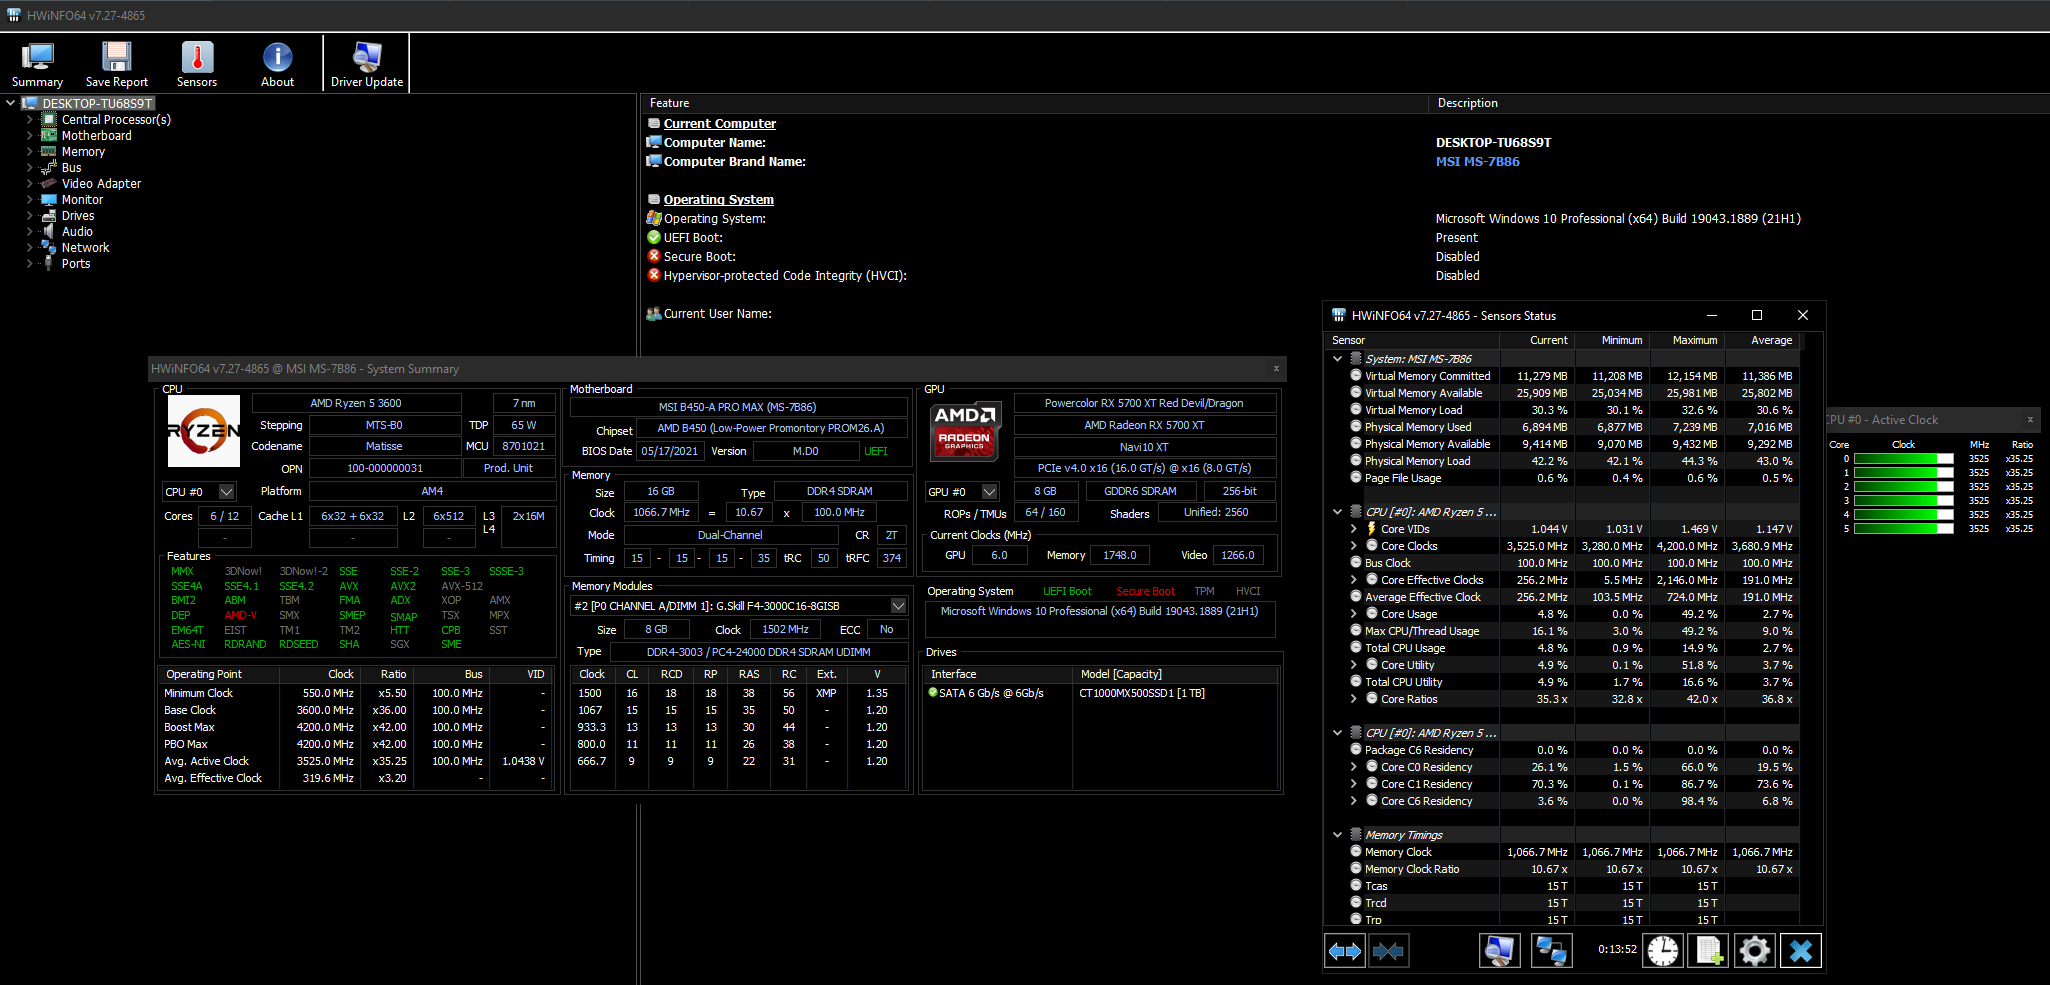Click the Core 0 green clock bar
Screen dimensions: 2050x985
coord(1904,459)
